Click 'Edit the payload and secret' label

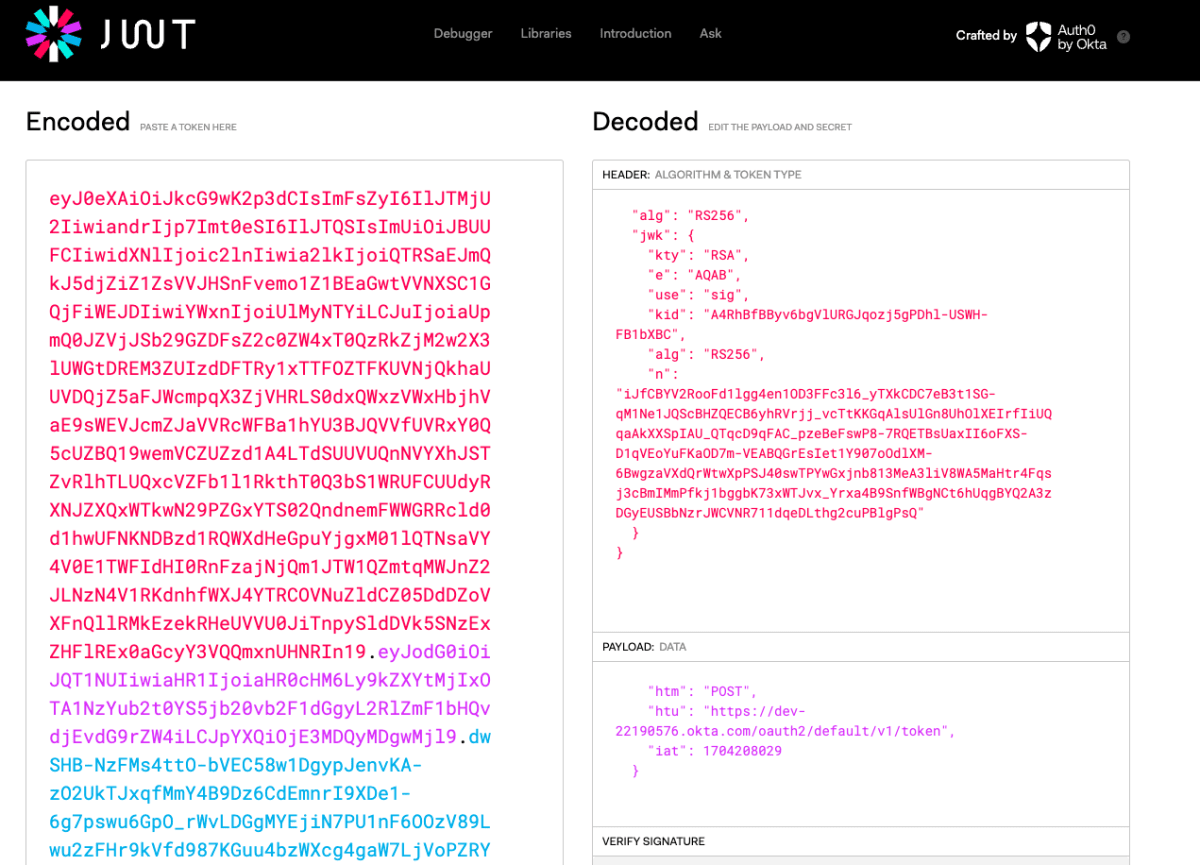coord(780,127)
